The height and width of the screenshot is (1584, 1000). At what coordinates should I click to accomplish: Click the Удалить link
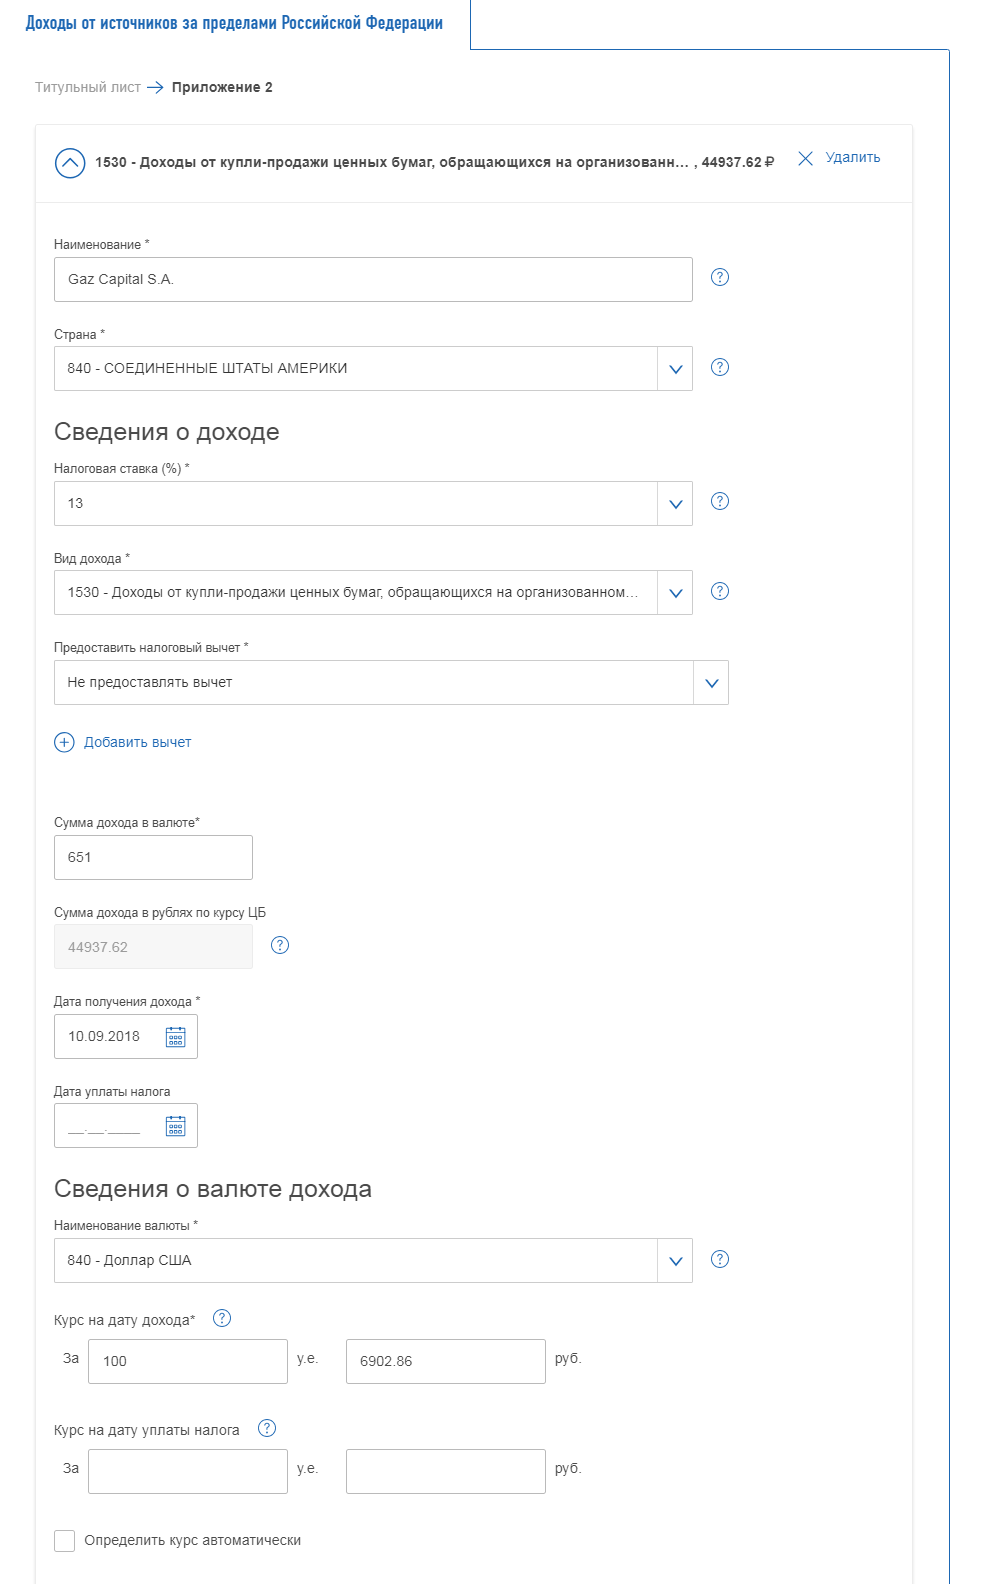(x=853, y=158)
